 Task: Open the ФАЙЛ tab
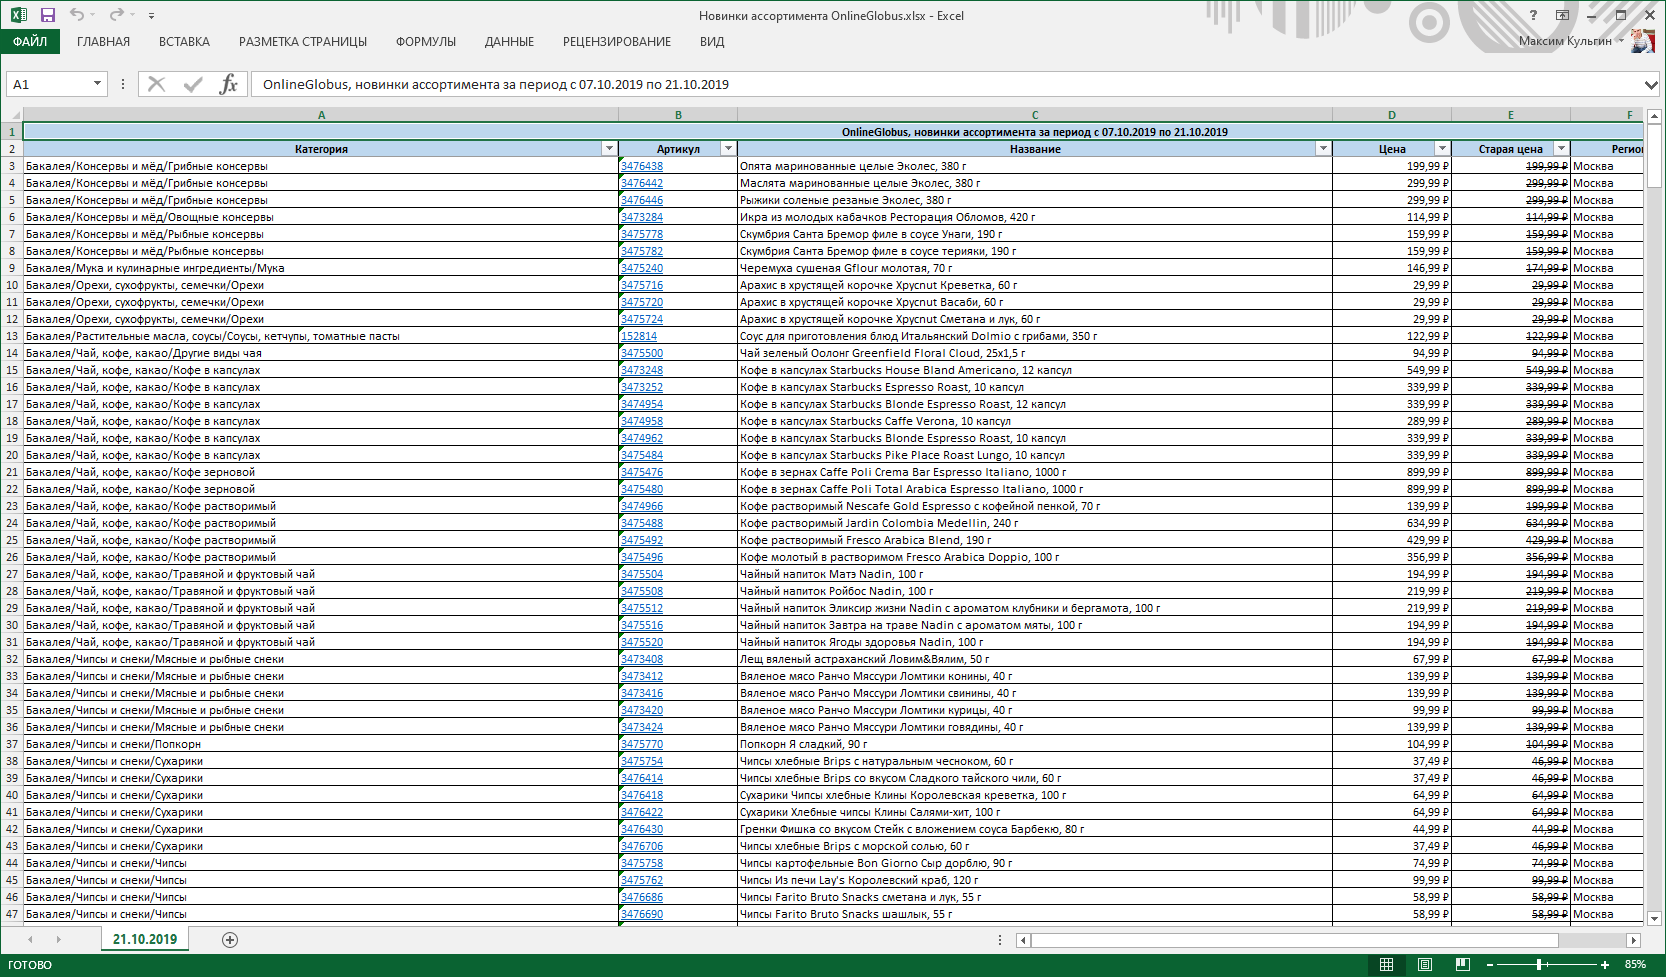point(30,42)
